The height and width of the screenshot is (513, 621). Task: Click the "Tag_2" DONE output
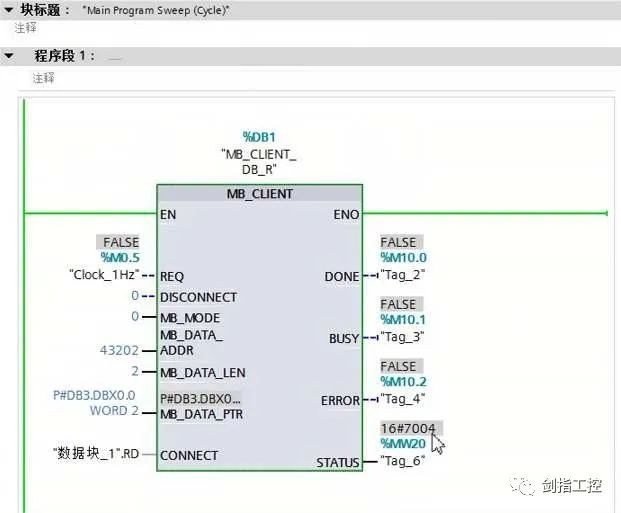click(404, 275)
